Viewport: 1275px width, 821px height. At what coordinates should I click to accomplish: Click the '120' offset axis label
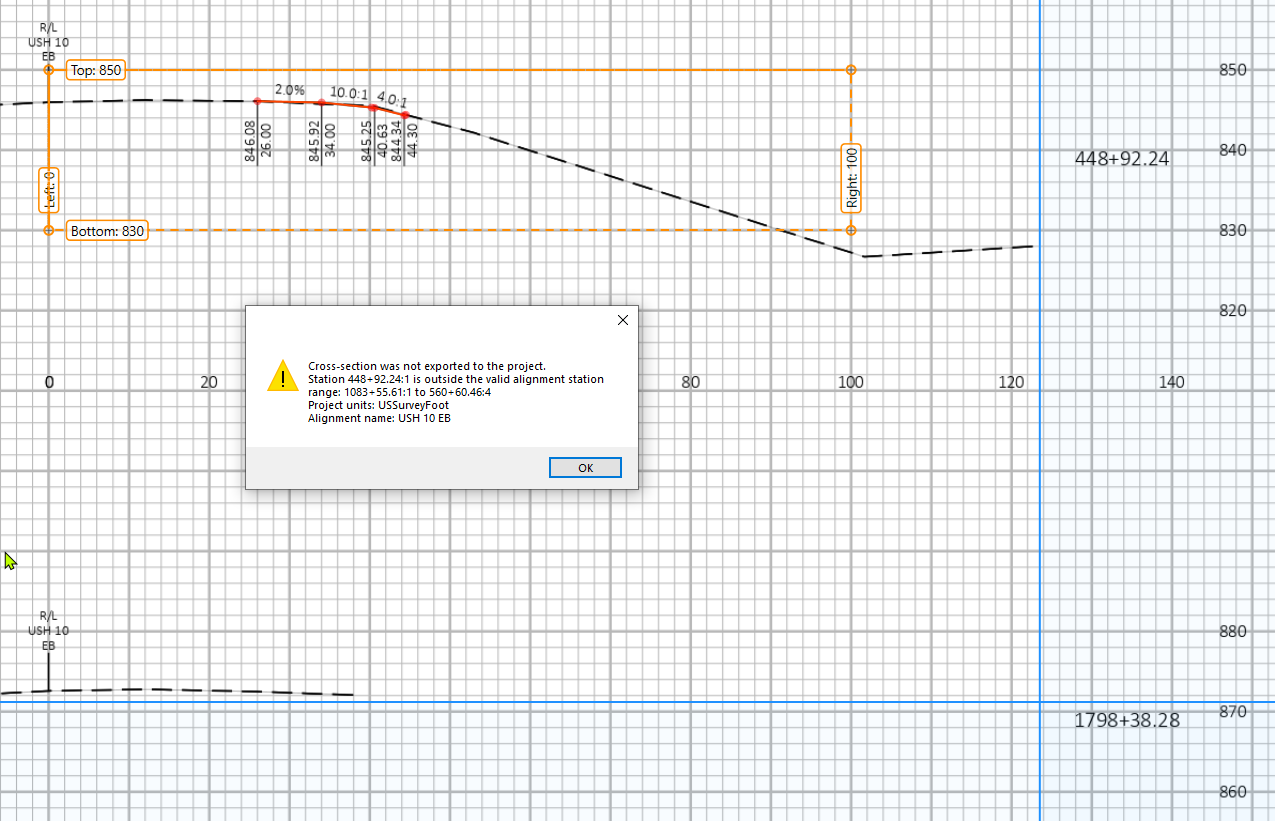(1011, 382)
